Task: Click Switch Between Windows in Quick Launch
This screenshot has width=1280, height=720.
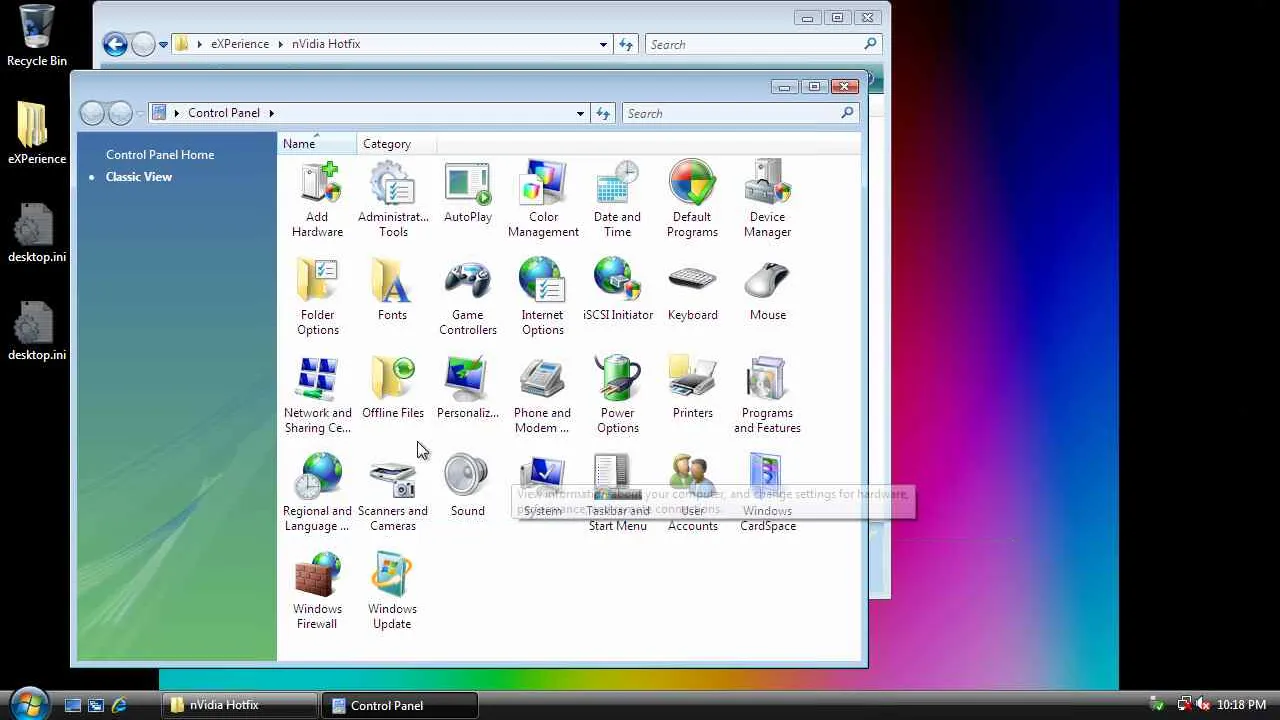Action: tap(96, 705)
